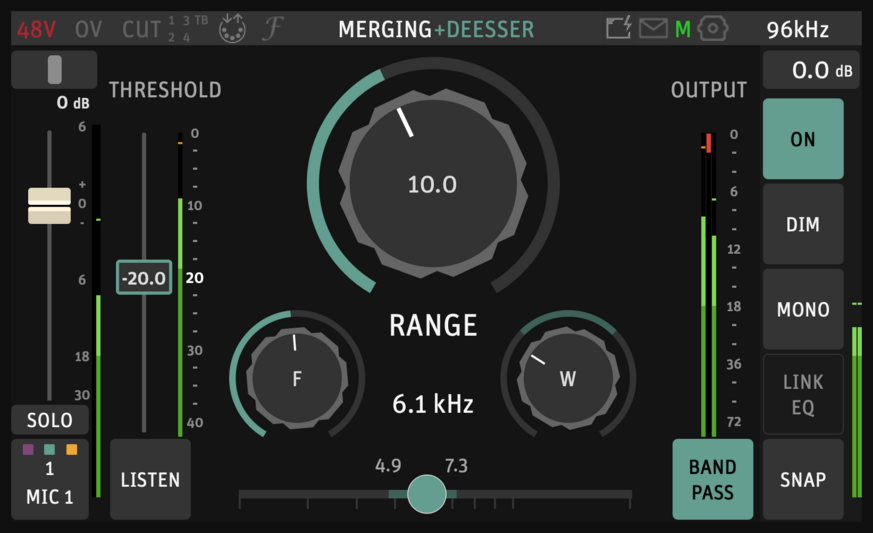Screen dimensions: 873x533
Task: Click the script F function icon
Action: 272,28
